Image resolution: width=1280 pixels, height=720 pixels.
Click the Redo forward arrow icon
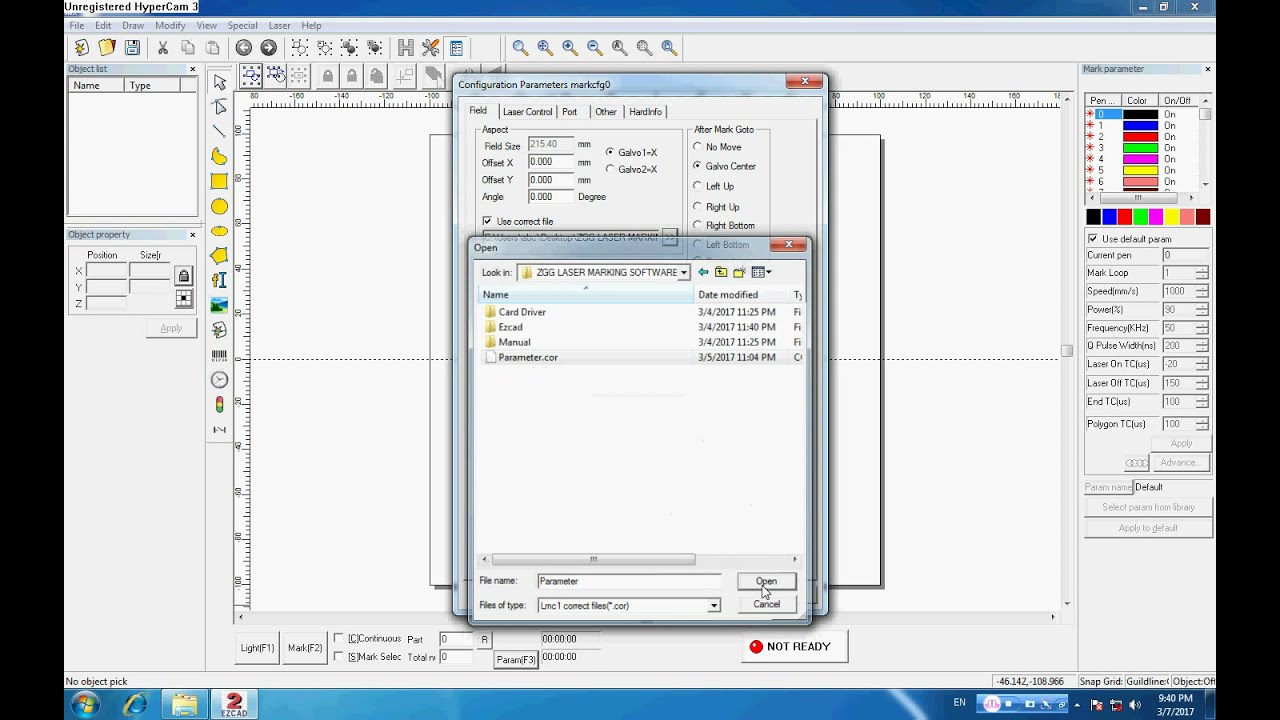click(268, 47)
